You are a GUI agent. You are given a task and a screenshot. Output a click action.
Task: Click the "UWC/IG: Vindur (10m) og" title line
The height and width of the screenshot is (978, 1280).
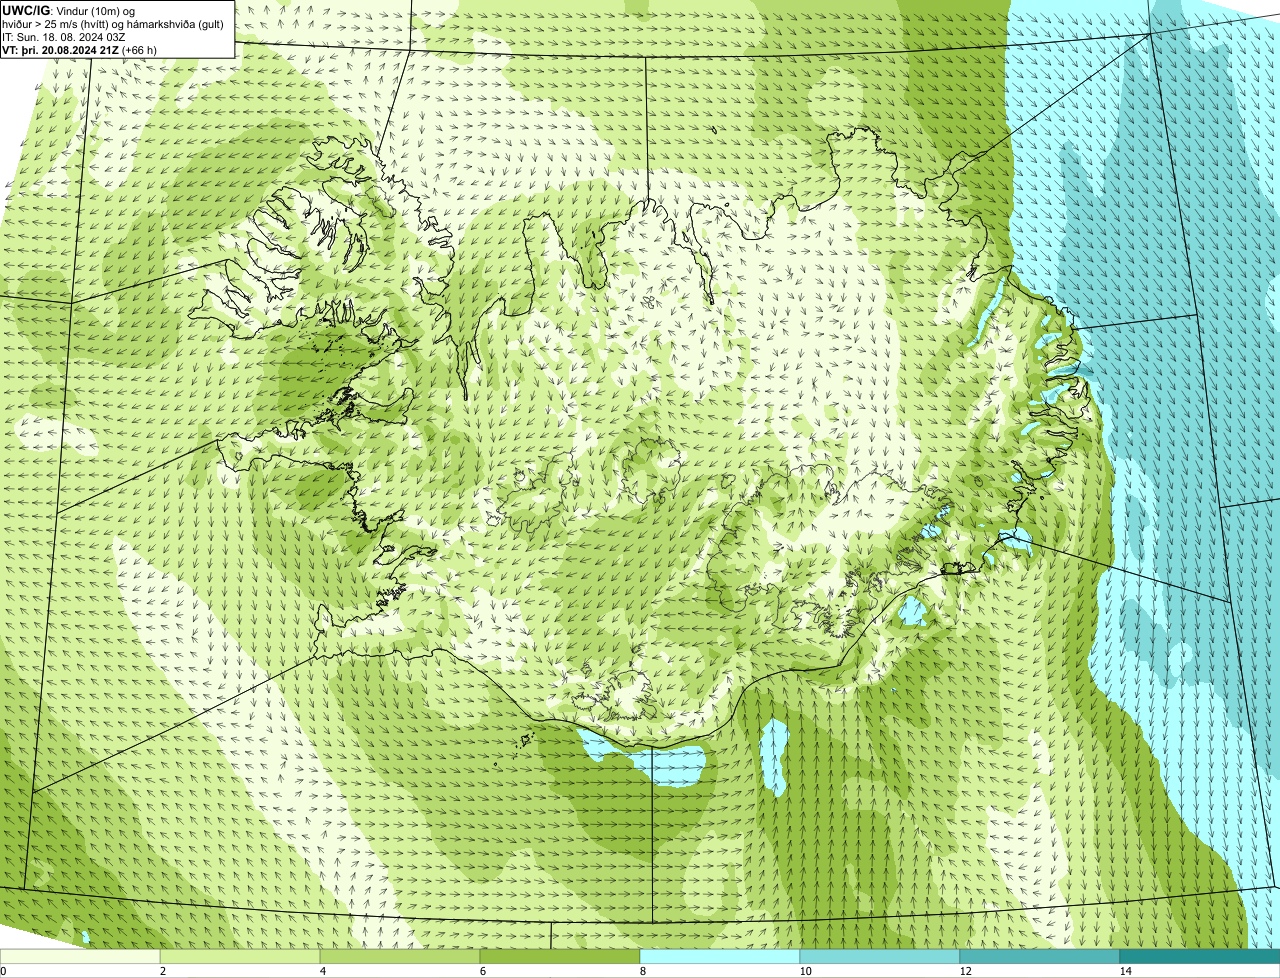68,10
